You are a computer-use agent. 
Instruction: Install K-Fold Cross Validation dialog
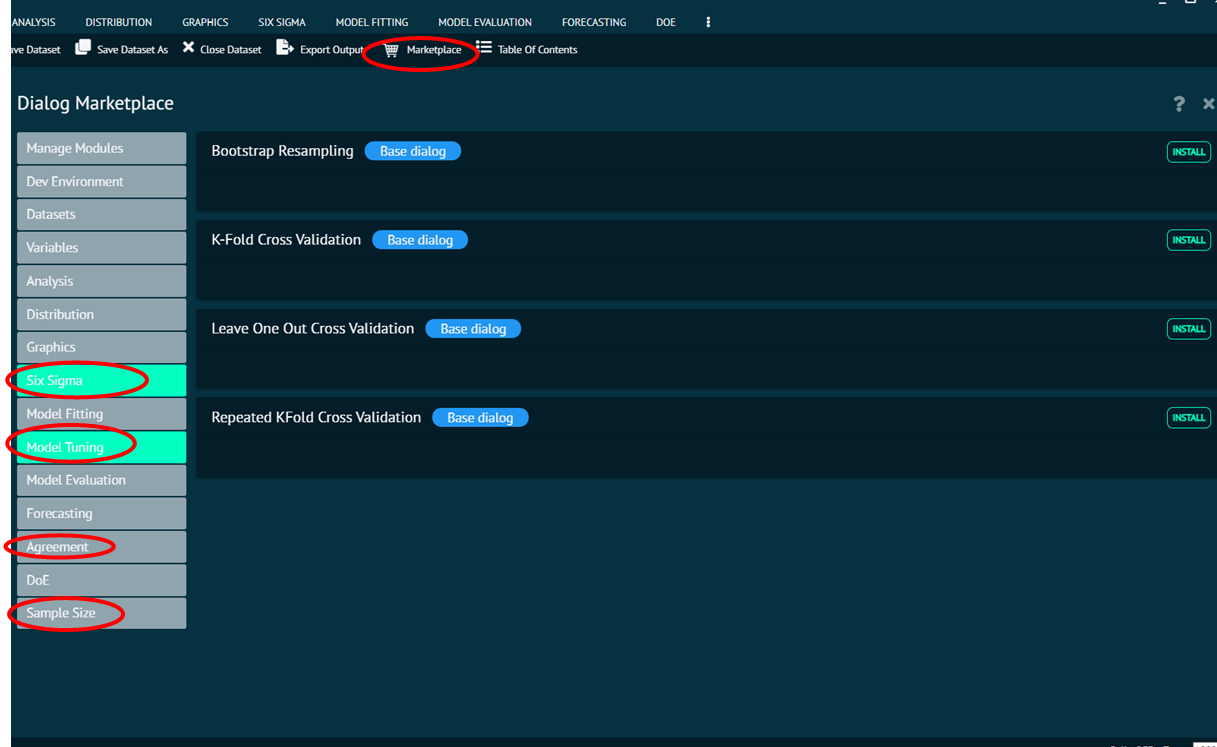pos(1188,240)
